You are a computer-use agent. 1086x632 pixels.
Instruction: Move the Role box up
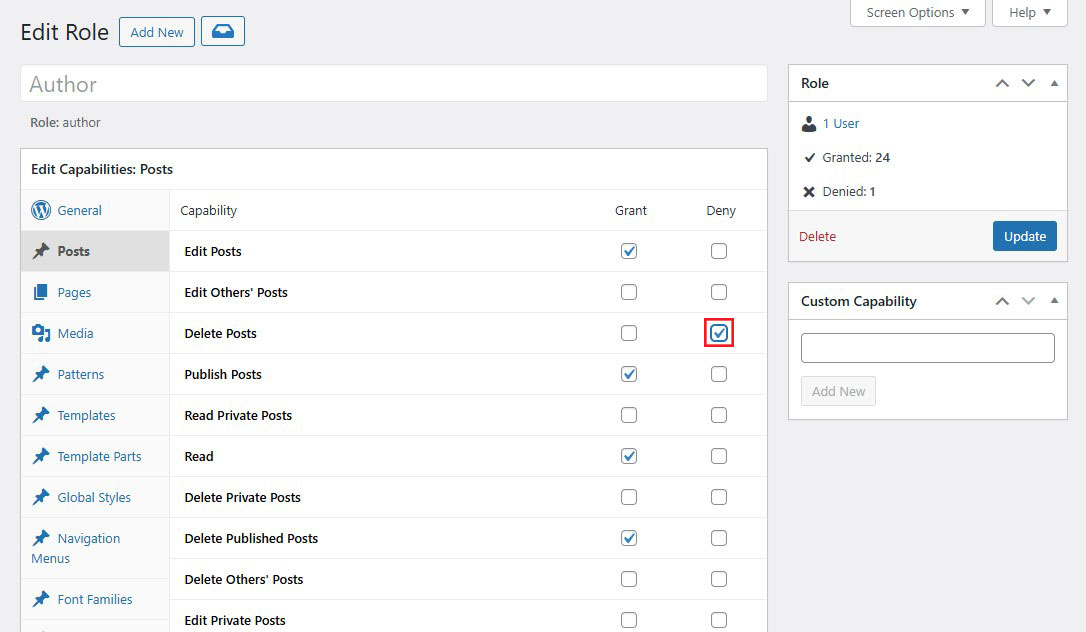(1002, 83)
